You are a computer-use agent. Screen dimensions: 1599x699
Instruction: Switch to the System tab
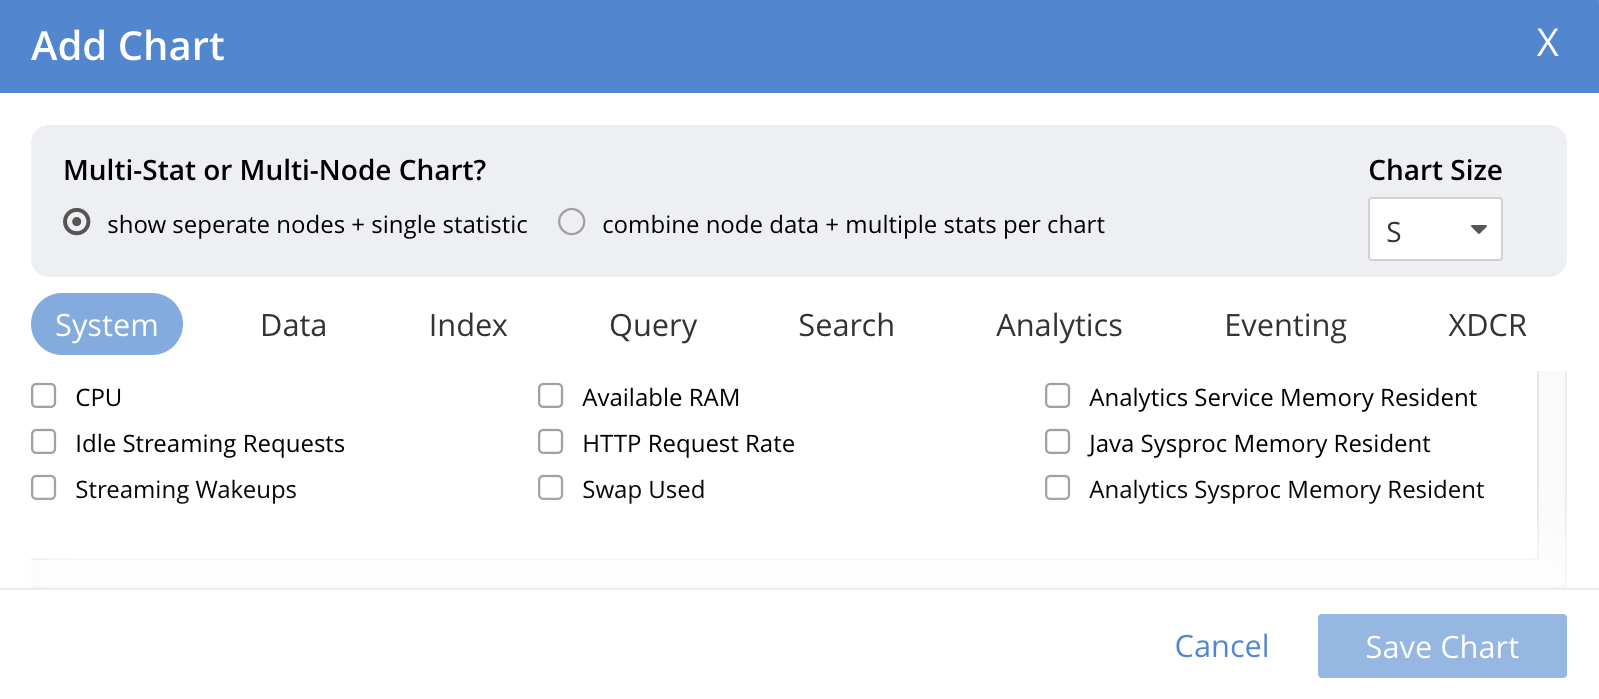click(x=107, y=325)
